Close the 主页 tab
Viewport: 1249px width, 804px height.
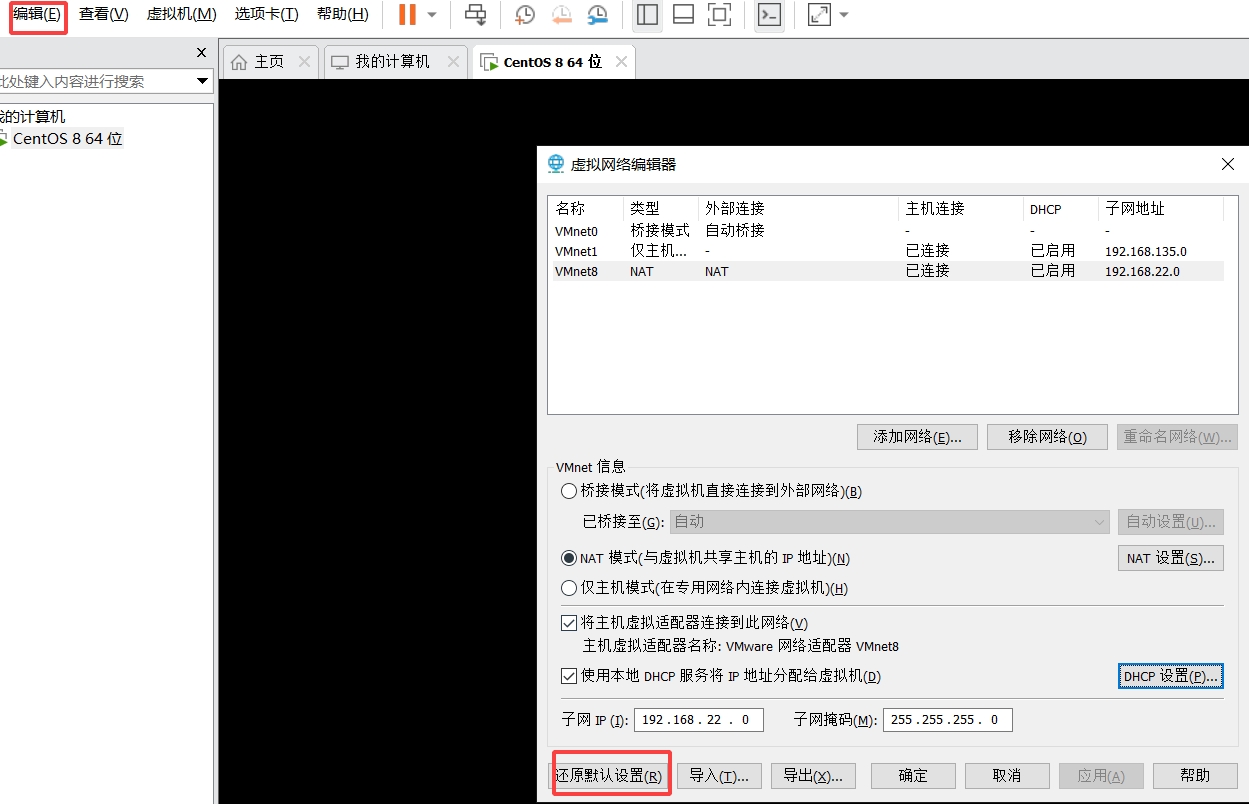pyautogui.click(x=305, y=62)
